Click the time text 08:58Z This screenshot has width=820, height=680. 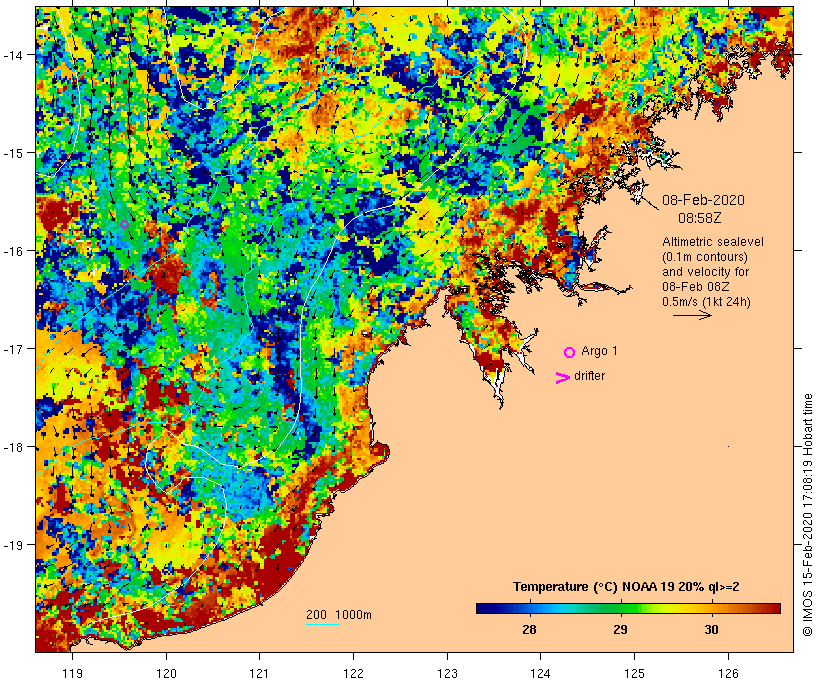click(x=699, y=218)
